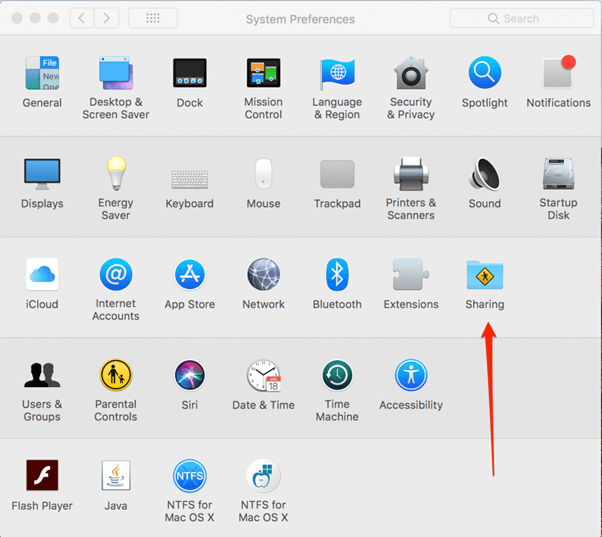Open Bluetooth preferences

[337, 274]
